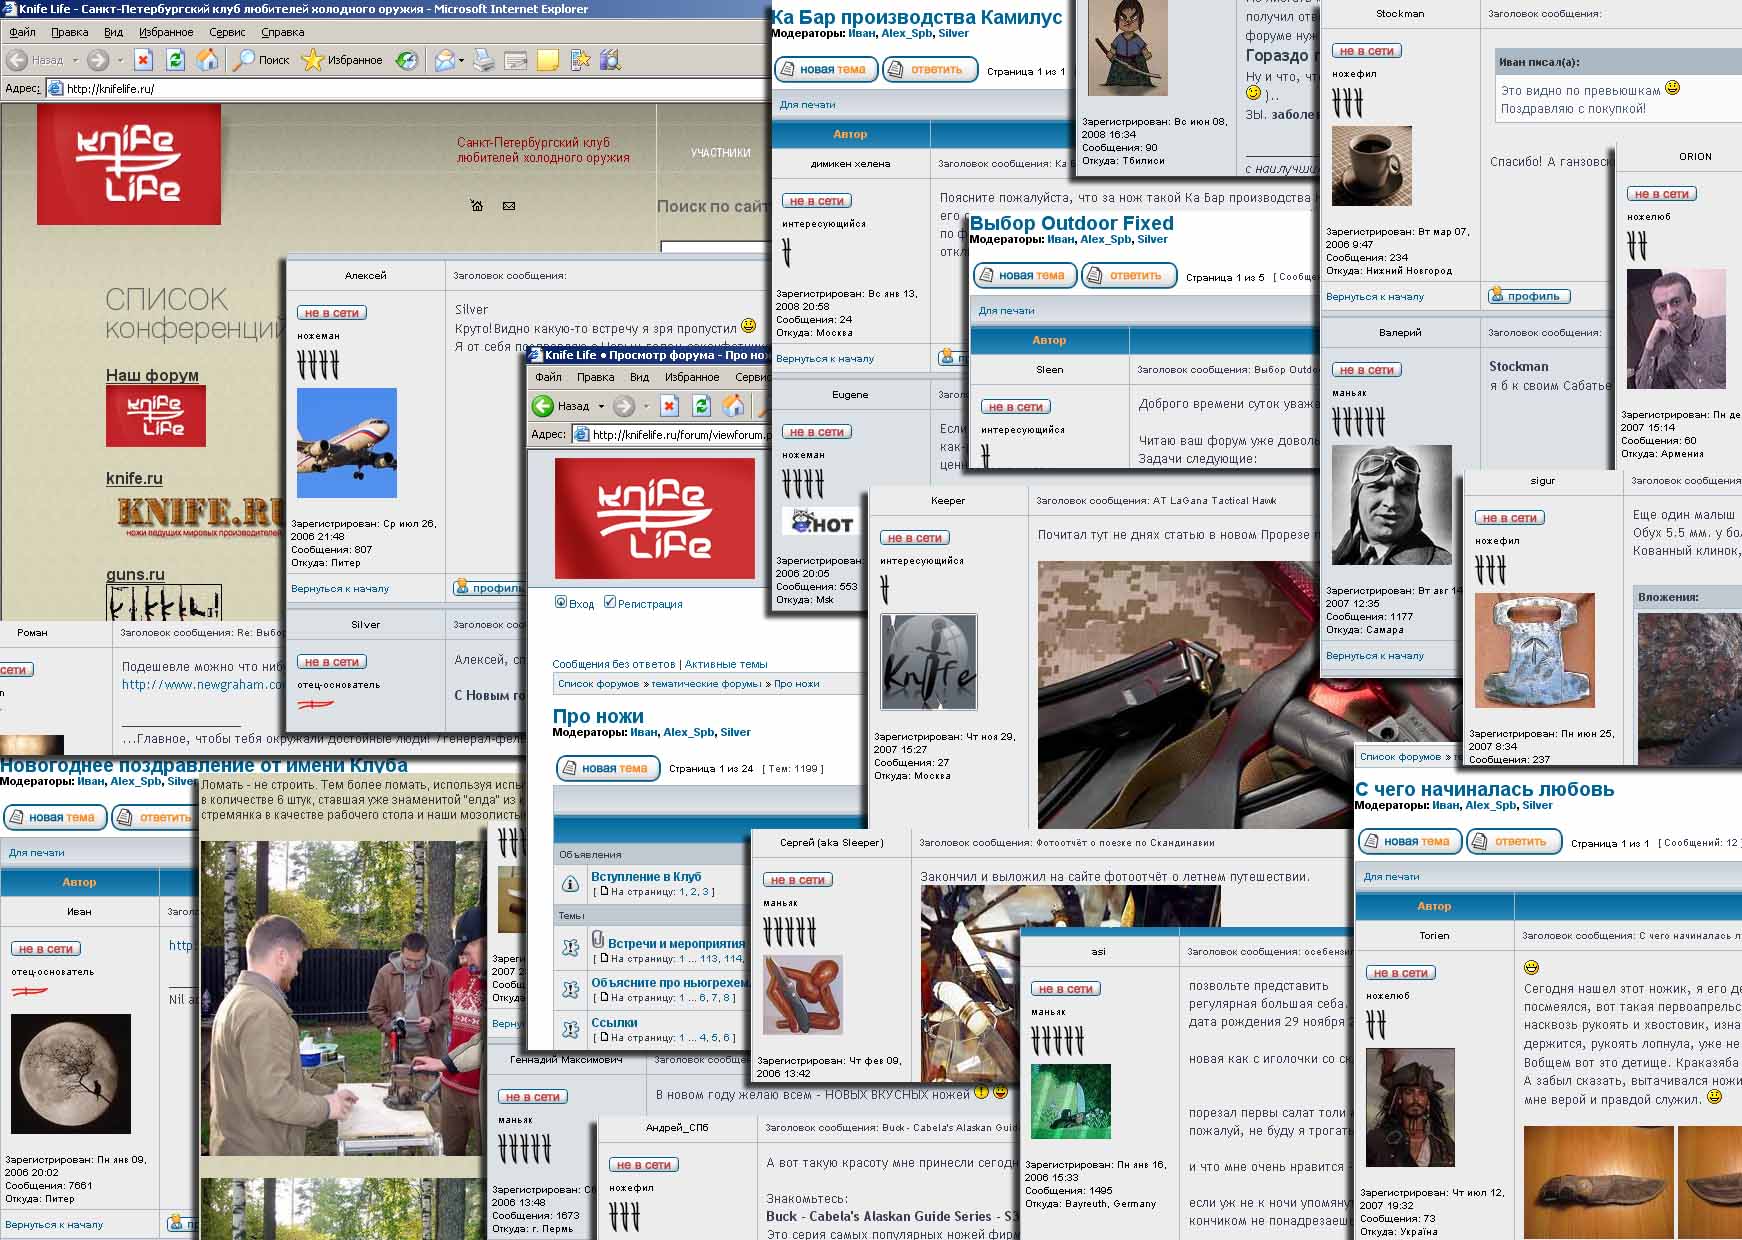
Task: Open History via the green clock-globe icon
Action: 406,60
